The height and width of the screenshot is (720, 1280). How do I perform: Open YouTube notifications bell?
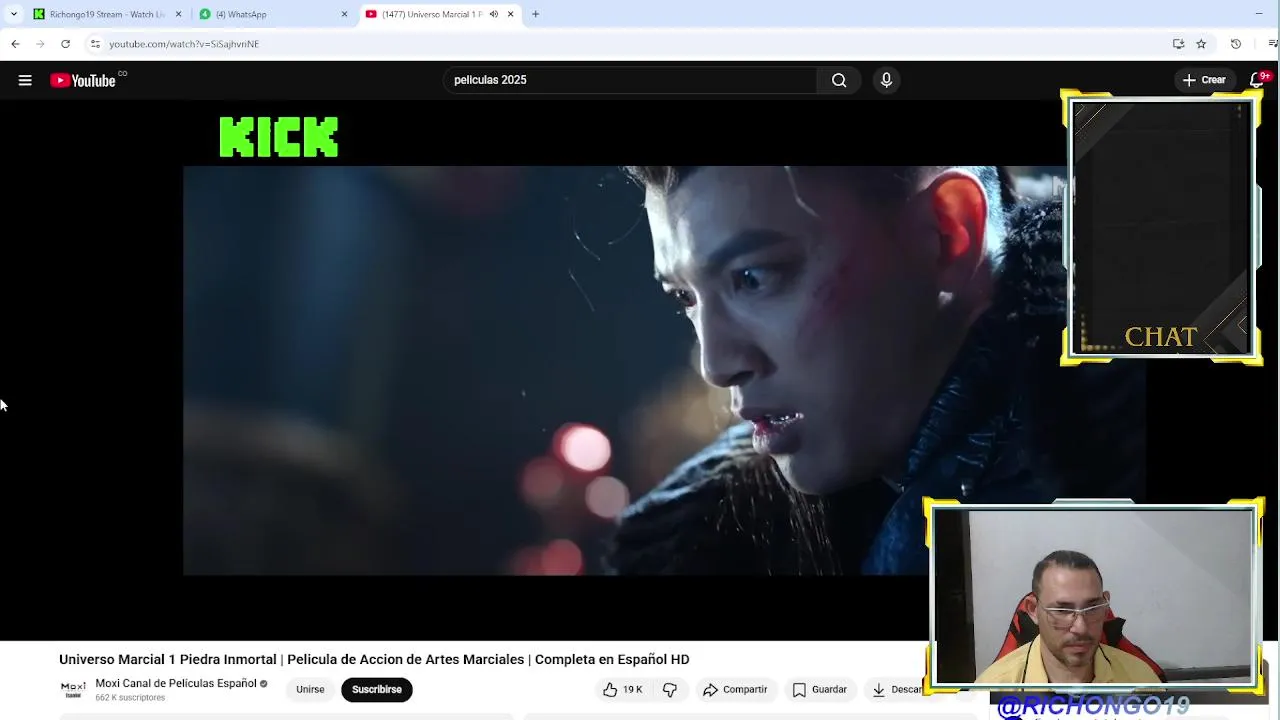click(x=1257, y=80)
